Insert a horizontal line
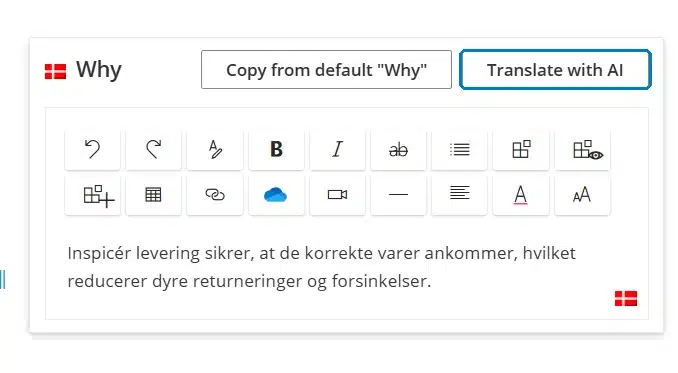 398,195
